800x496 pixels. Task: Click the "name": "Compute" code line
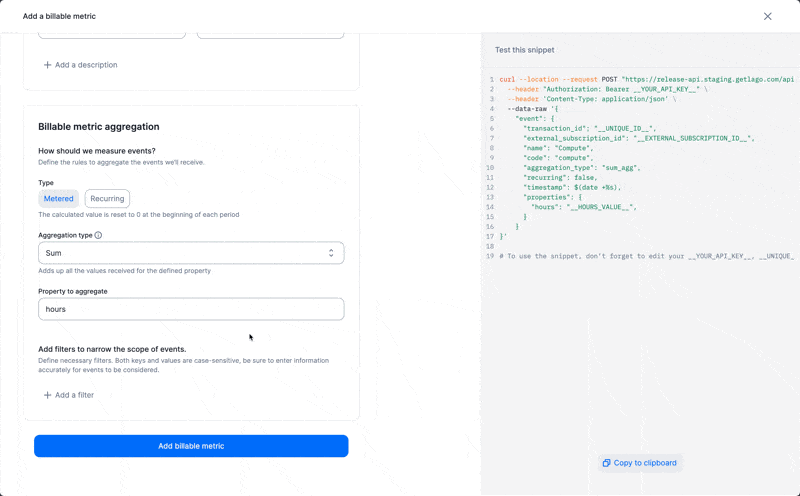[558, 148]
